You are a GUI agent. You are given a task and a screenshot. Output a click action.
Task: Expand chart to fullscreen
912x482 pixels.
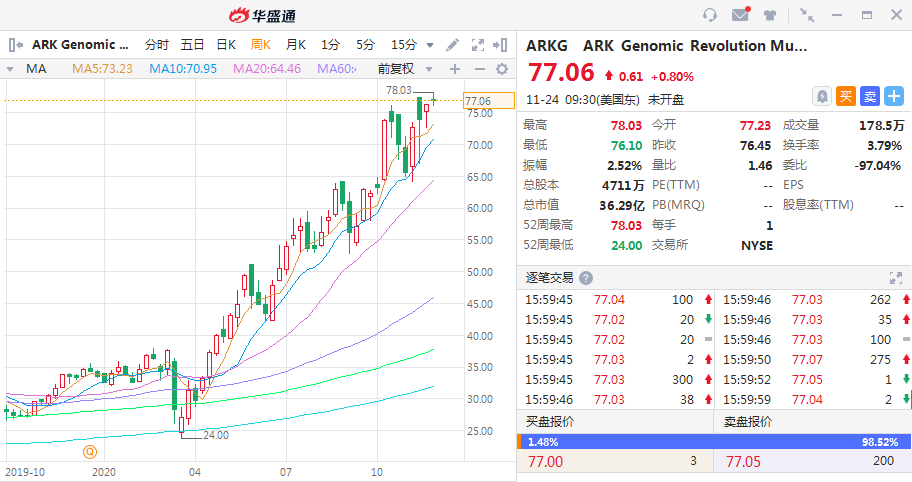478,45
